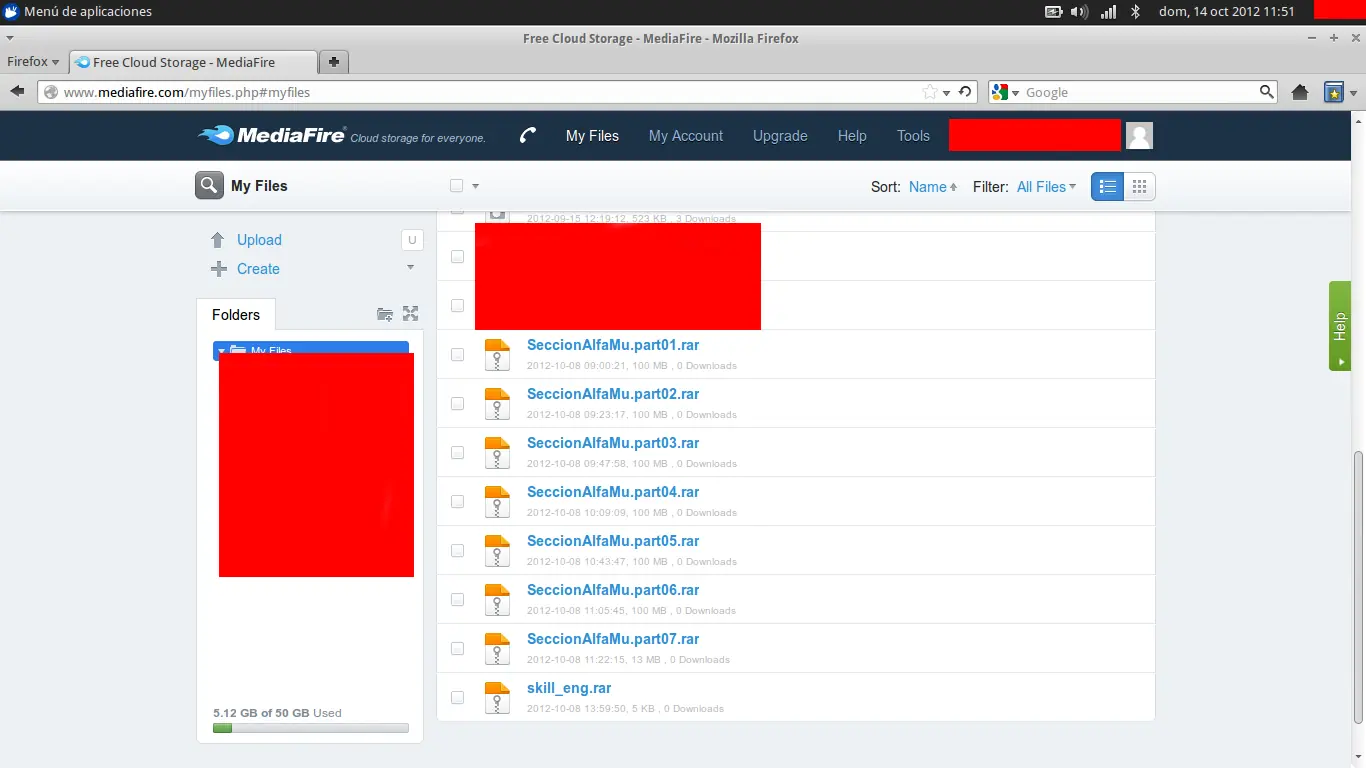
Task: Select the Free Cloud Storage - MediaFire browser tab
Action: click(x=194, y=62)
